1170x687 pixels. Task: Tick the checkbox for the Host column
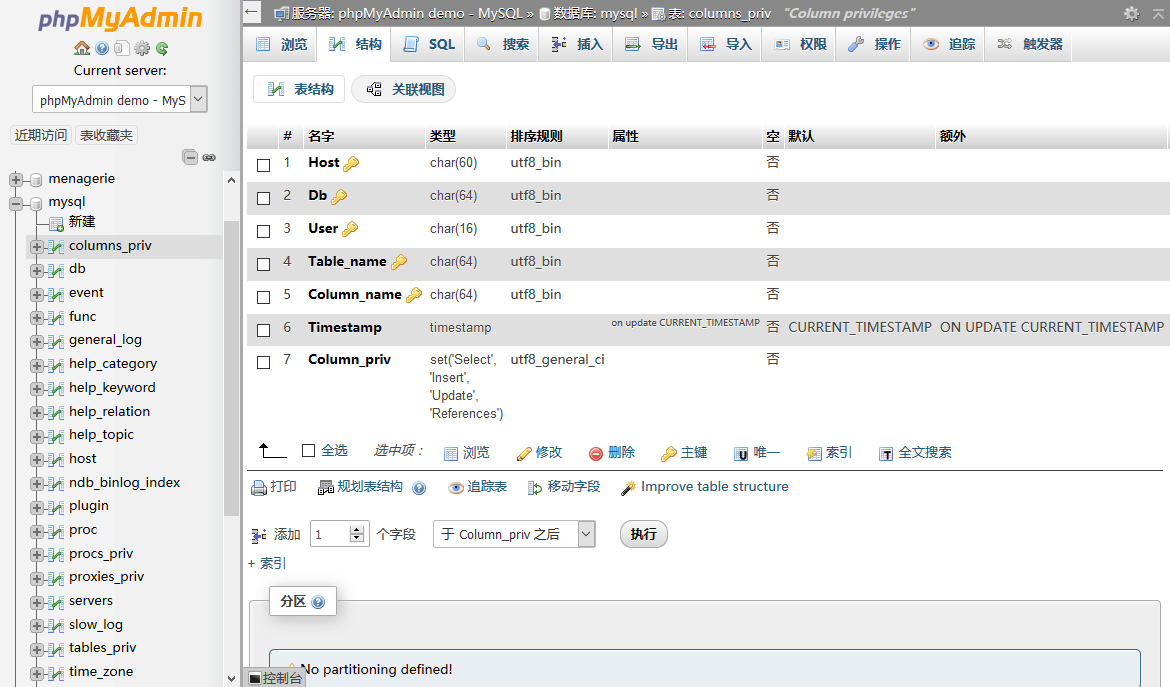coord(264,165)
